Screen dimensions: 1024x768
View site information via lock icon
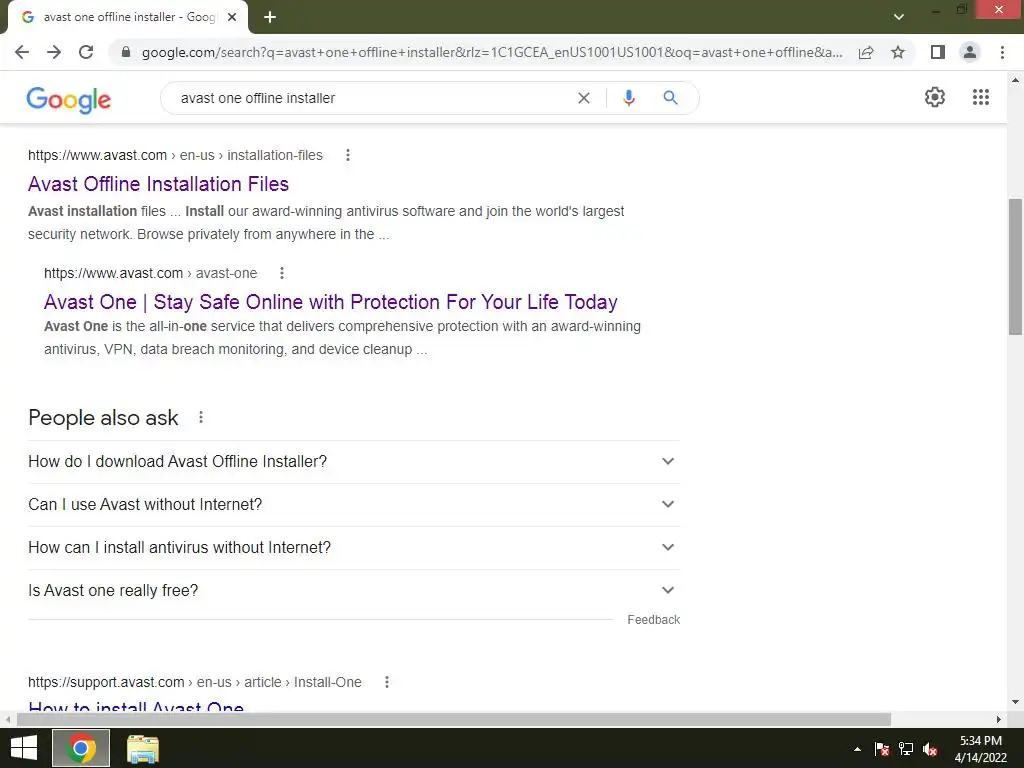pos(126,52)
